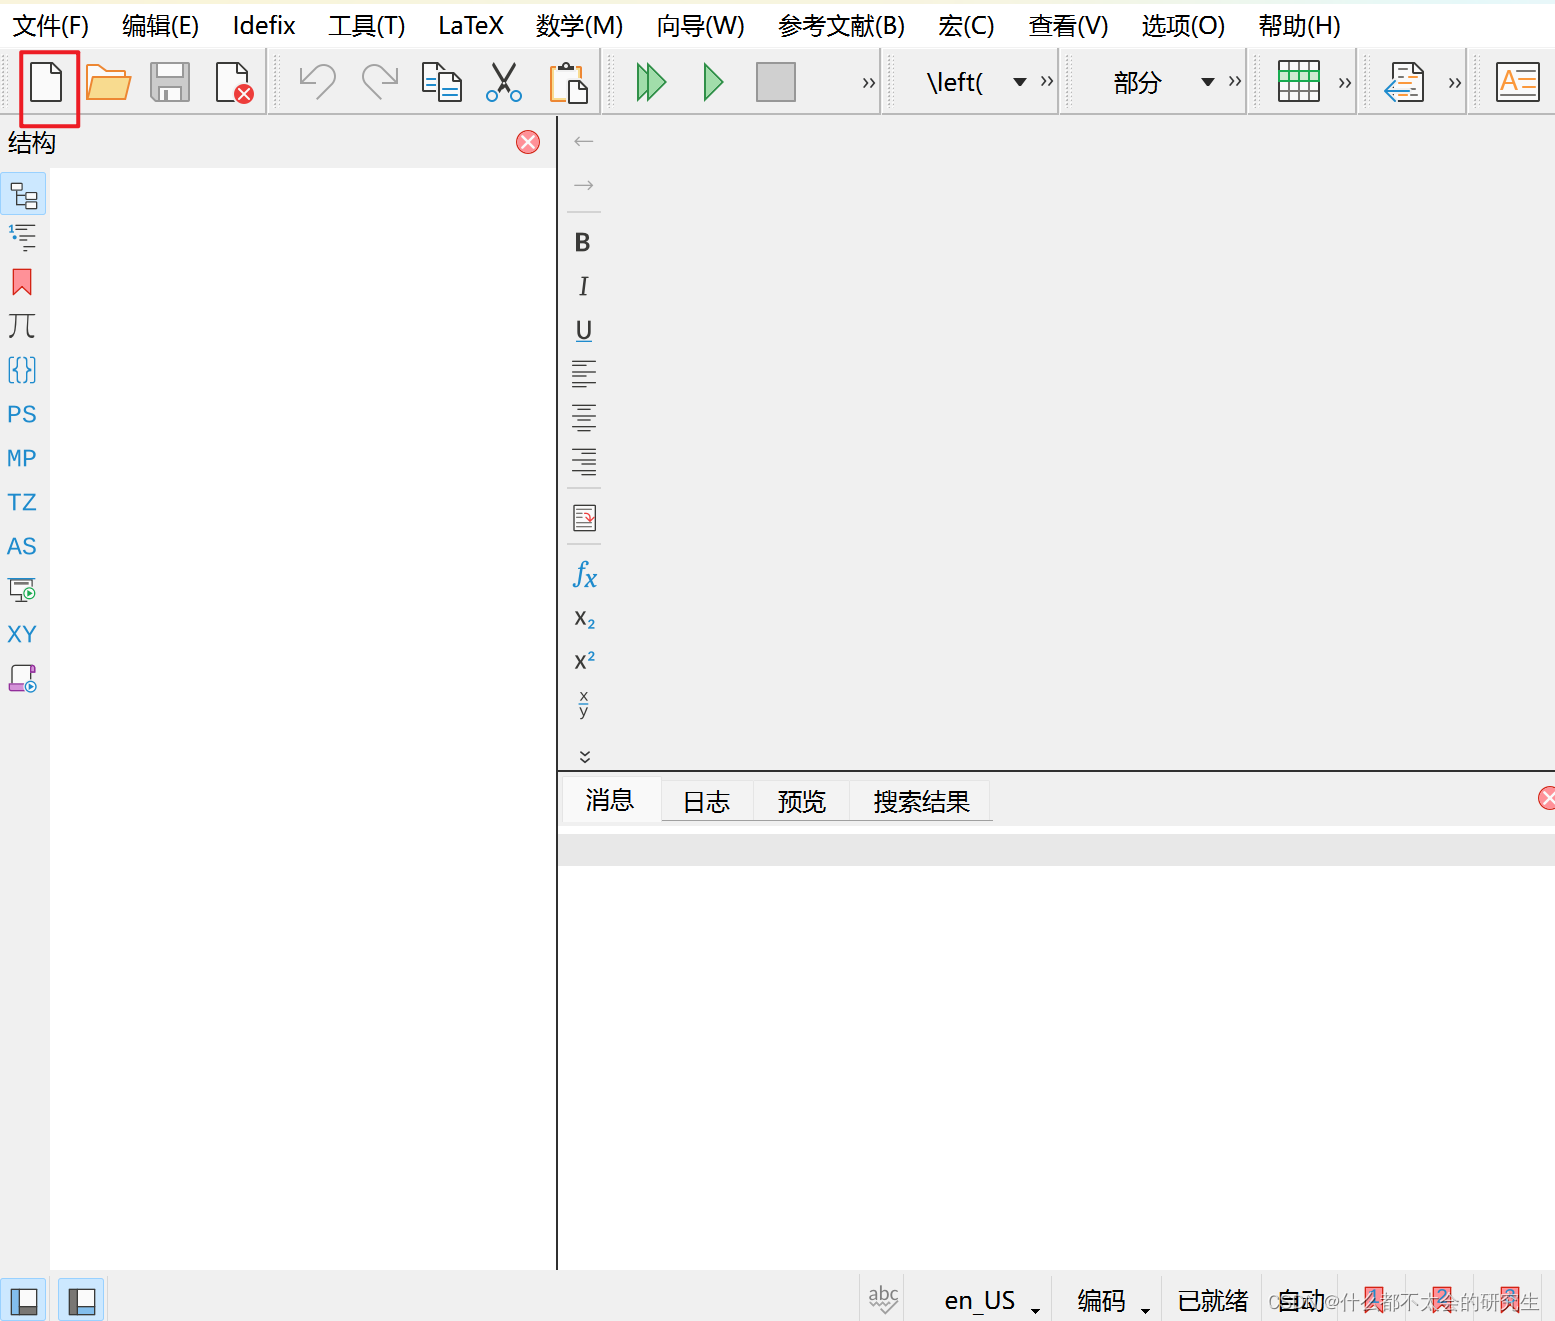Screen dimensions: 1555x1321
Task: Expand hidden items after the stop button
Action: click(869, 83)
